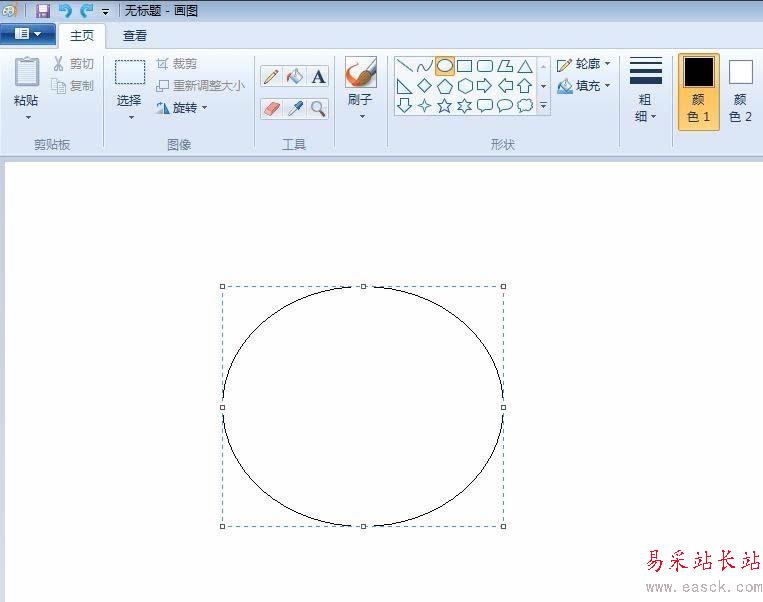Open the 轮廓 outline dropdown

[x=583, y=64]
